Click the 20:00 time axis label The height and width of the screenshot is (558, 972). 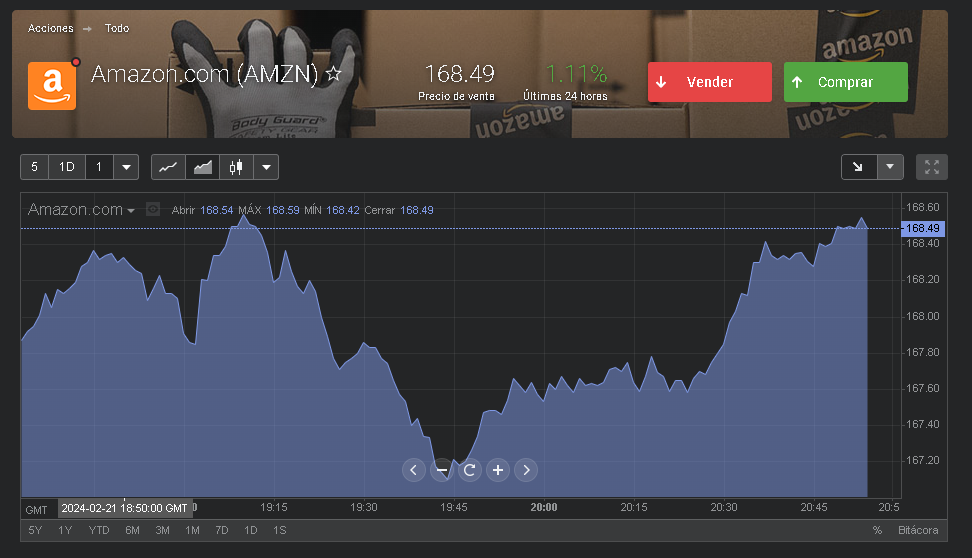click(544, 507)
